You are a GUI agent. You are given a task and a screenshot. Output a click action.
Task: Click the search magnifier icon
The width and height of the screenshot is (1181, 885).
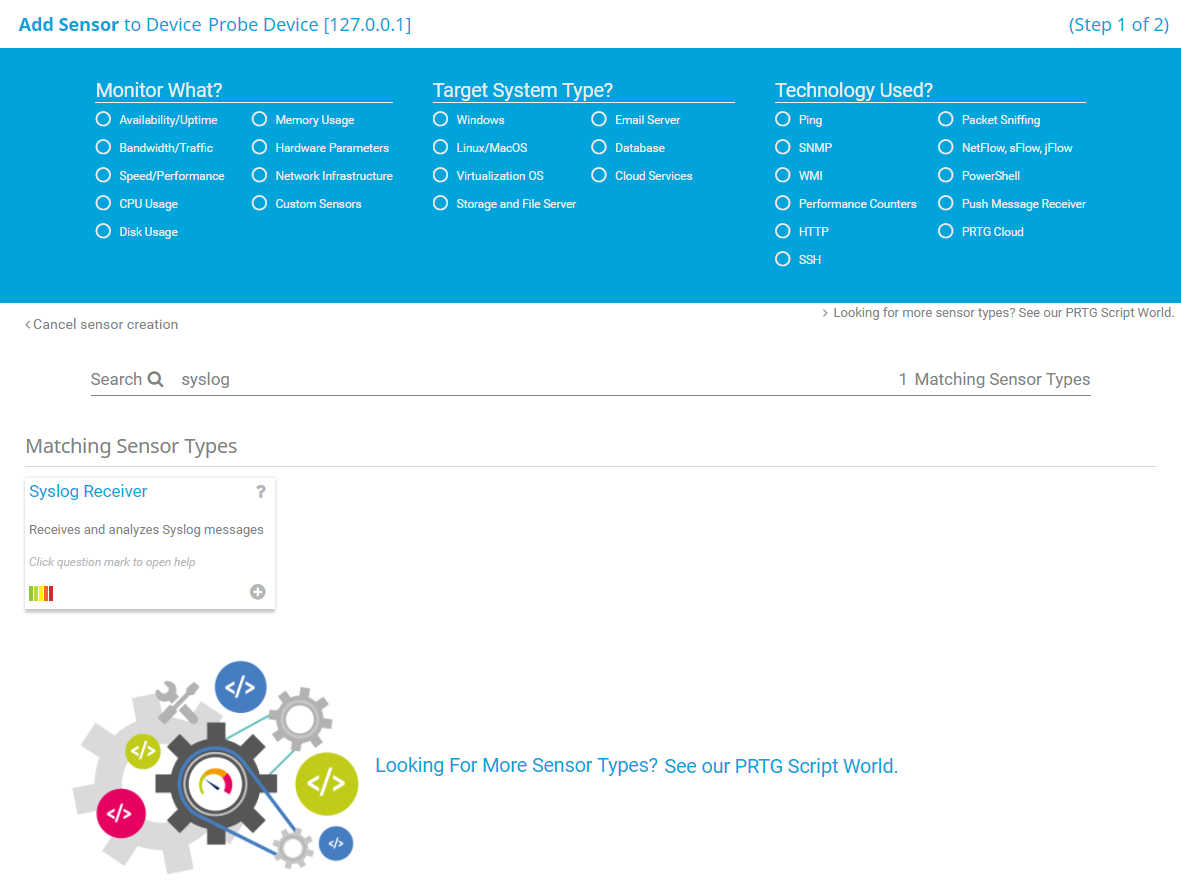point(156,379)
